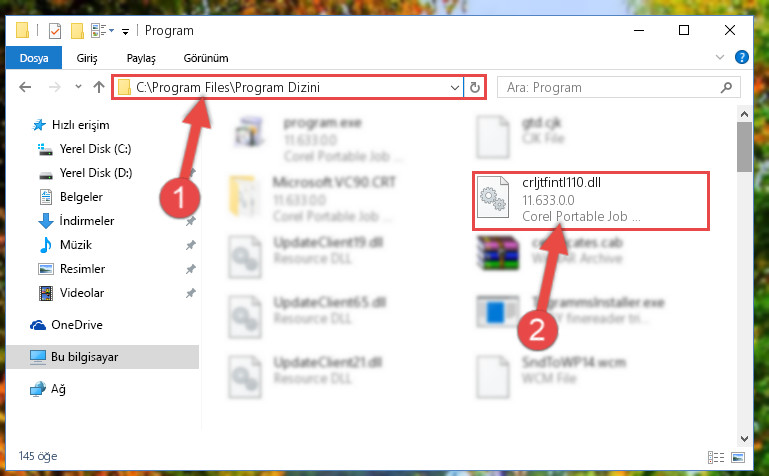
Task: Open the Paylaş ribbon tab
Action: pyautogui.click(x=141, y=58)
